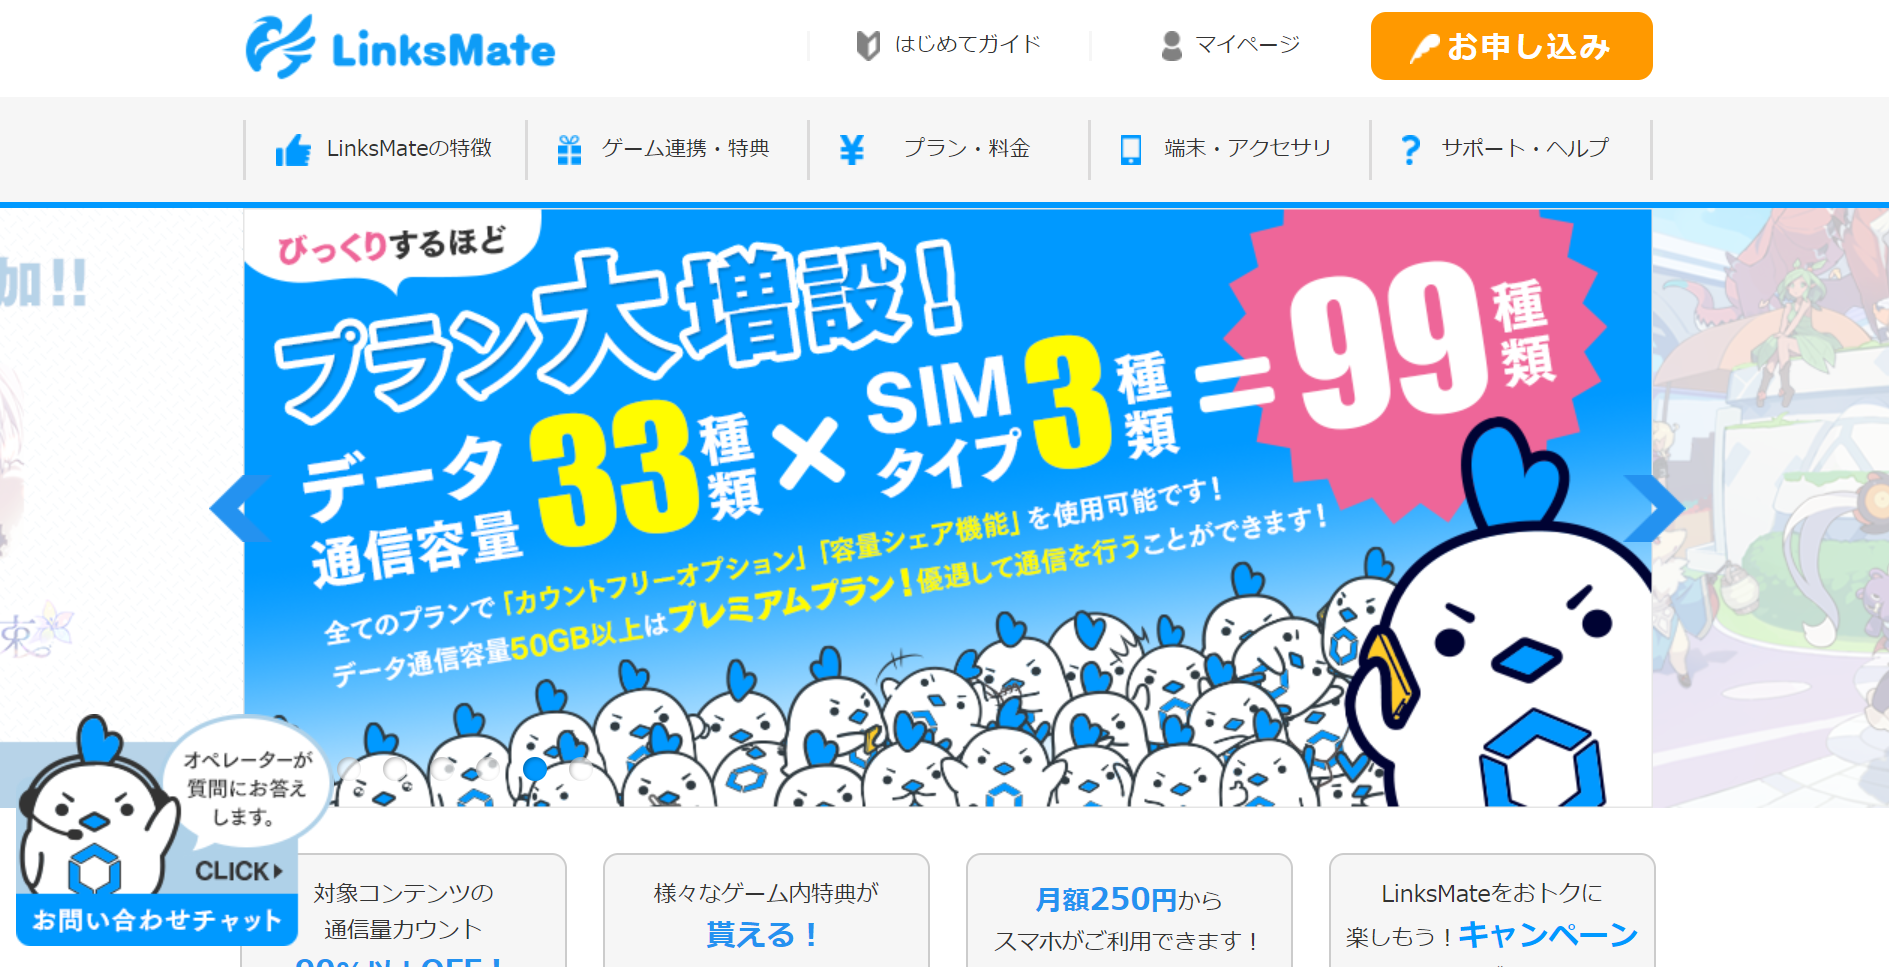Click the question mark サポート・ヘルプ icon
This screenshot has width=1889, height=967.
(1410, 150)
